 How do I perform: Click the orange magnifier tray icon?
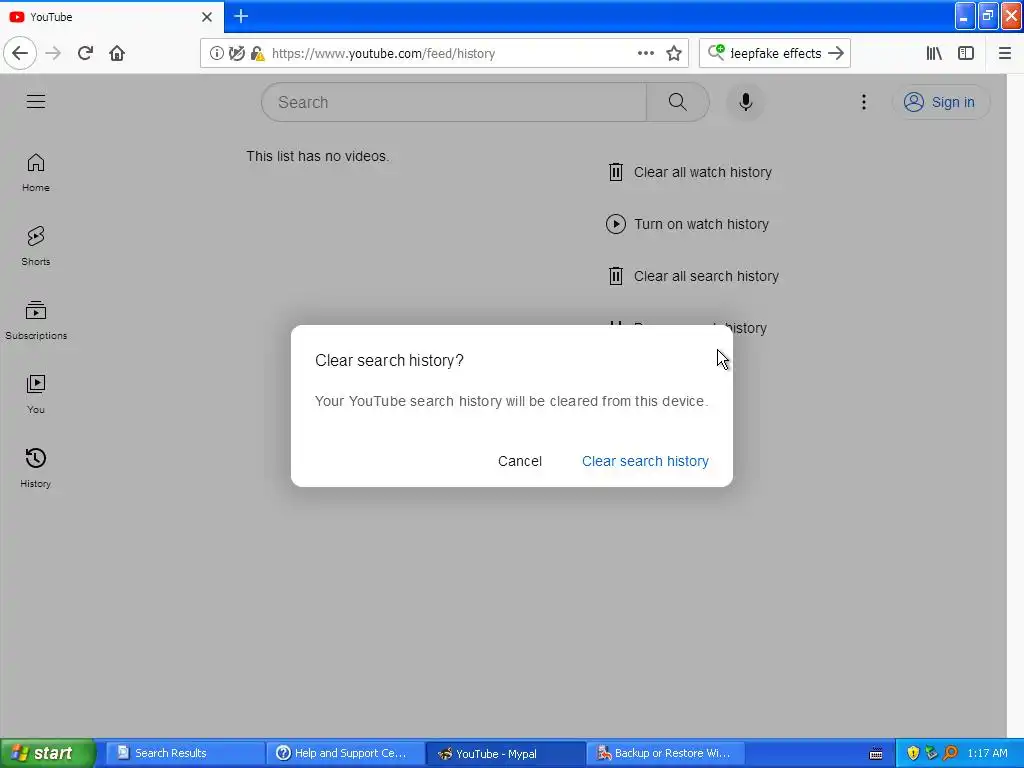click(x=950, y=753)
